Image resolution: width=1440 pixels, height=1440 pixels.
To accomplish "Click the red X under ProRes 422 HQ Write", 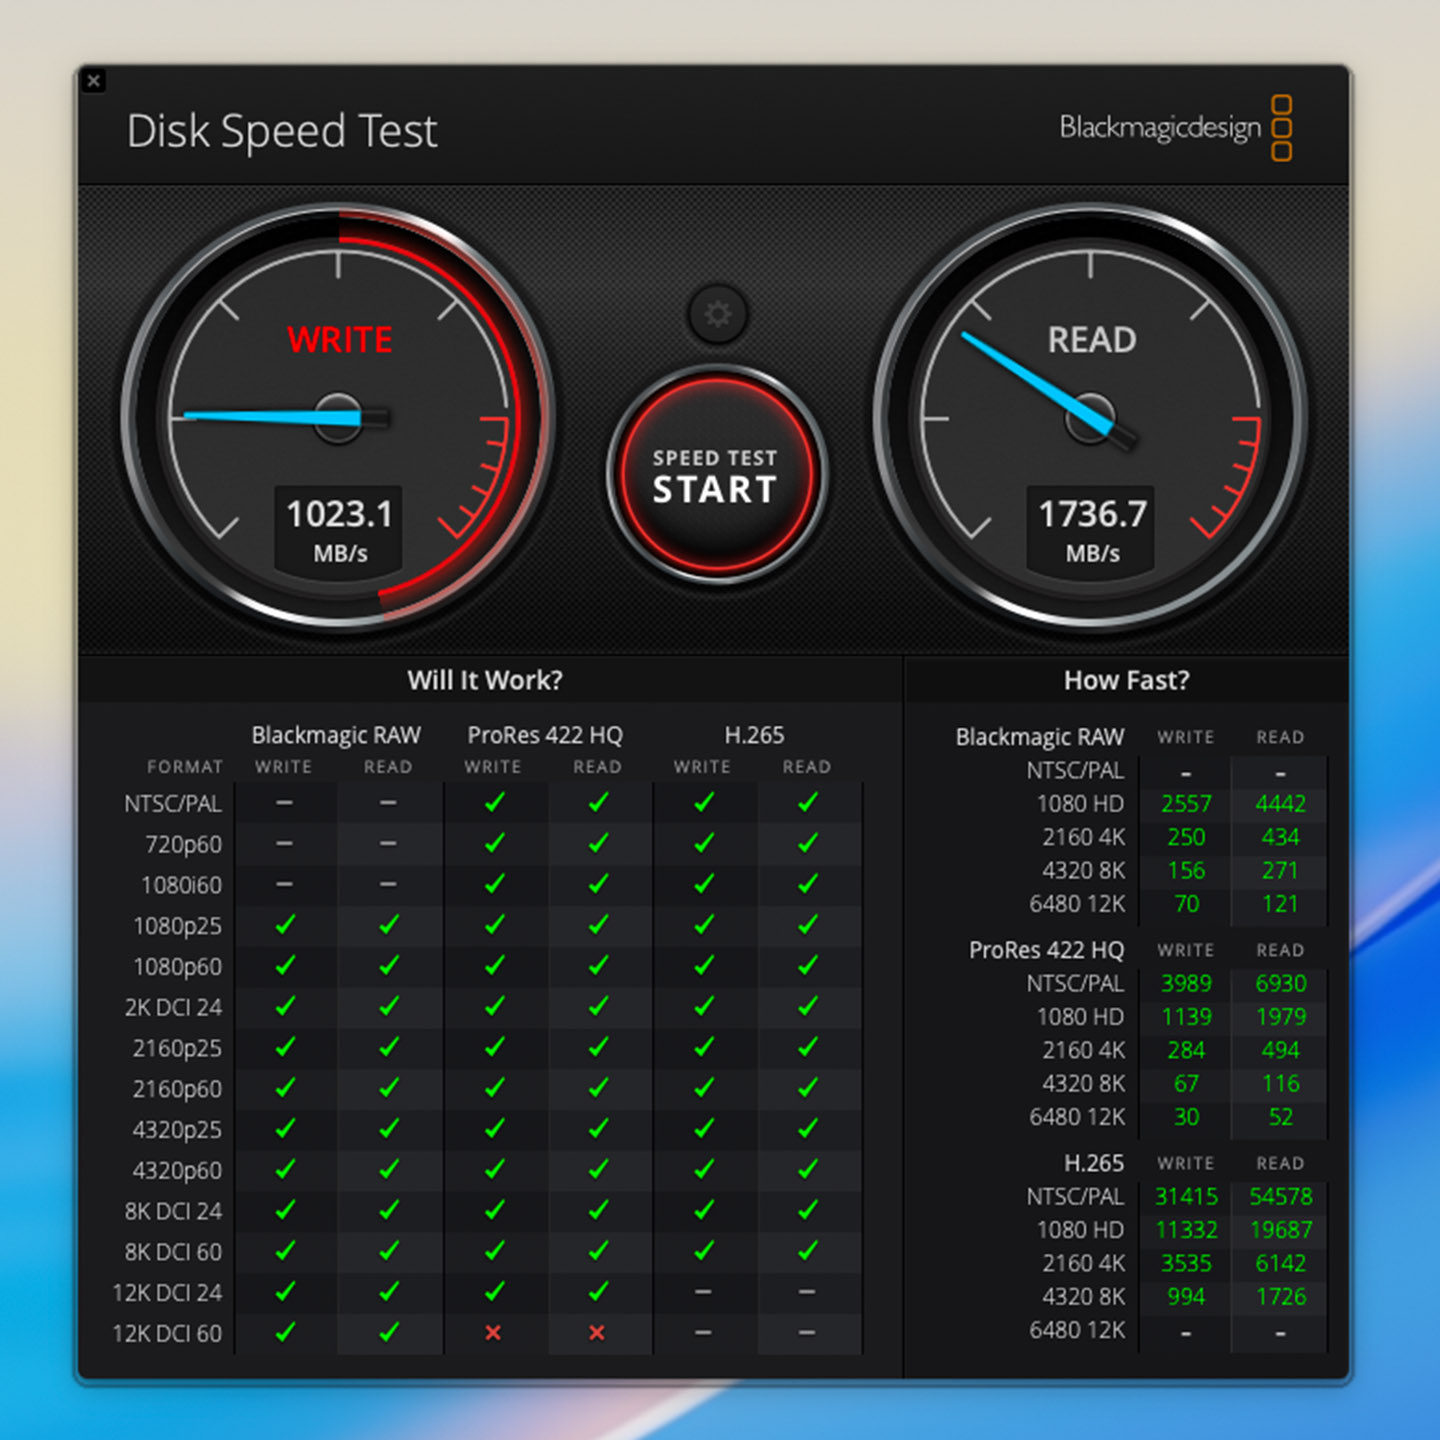I will (x=493, y=1332).
